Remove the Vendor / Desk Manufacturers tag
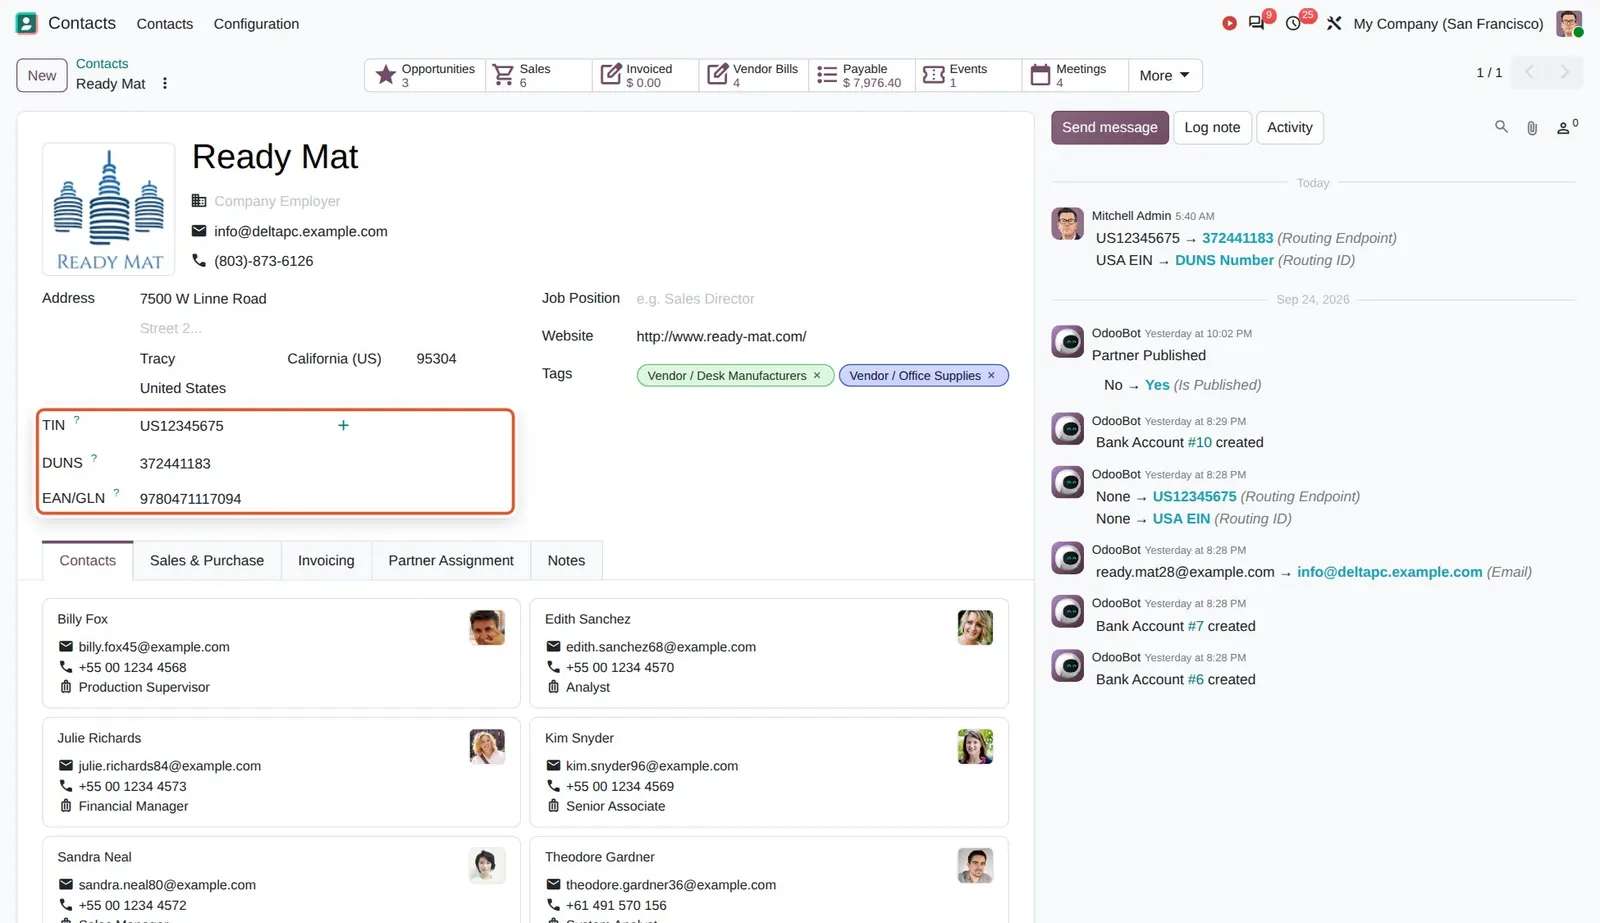Image resolution: width=1600 pixels, height=923 pixels. tap(817, 375)
